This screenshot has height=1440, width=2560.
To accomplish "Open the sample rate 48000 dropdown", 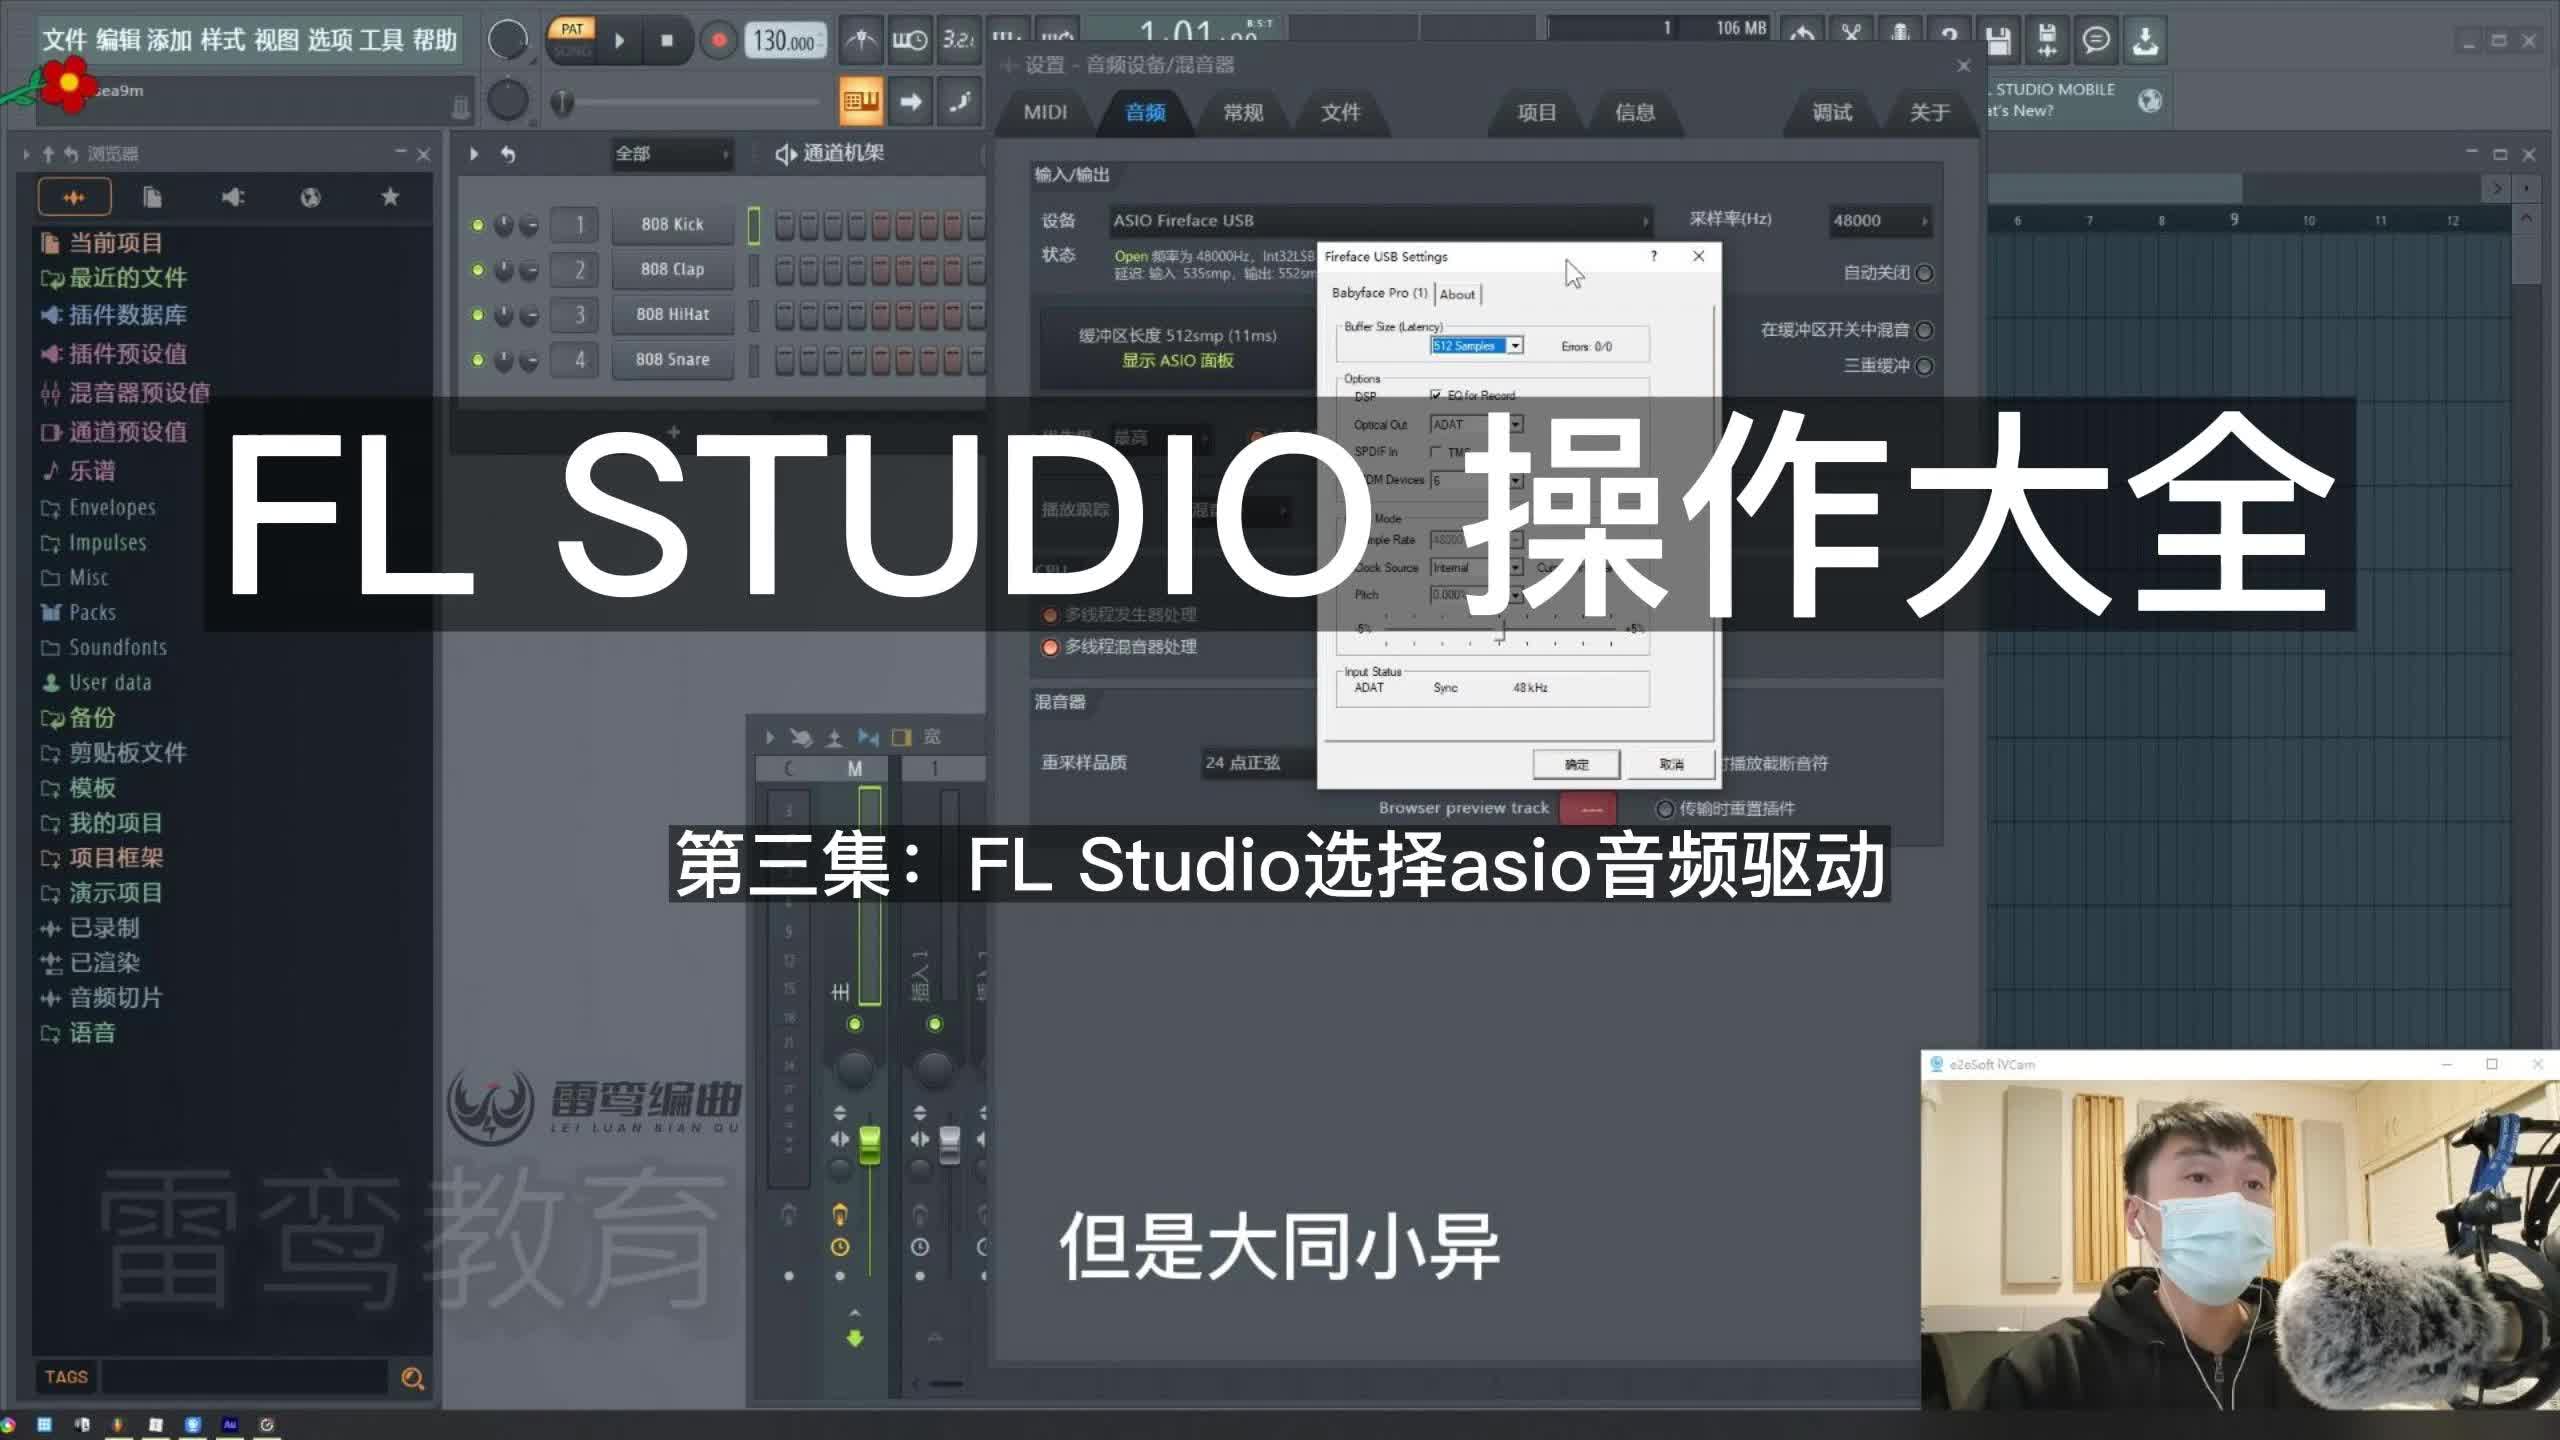I will click(x=1880, y=220).
